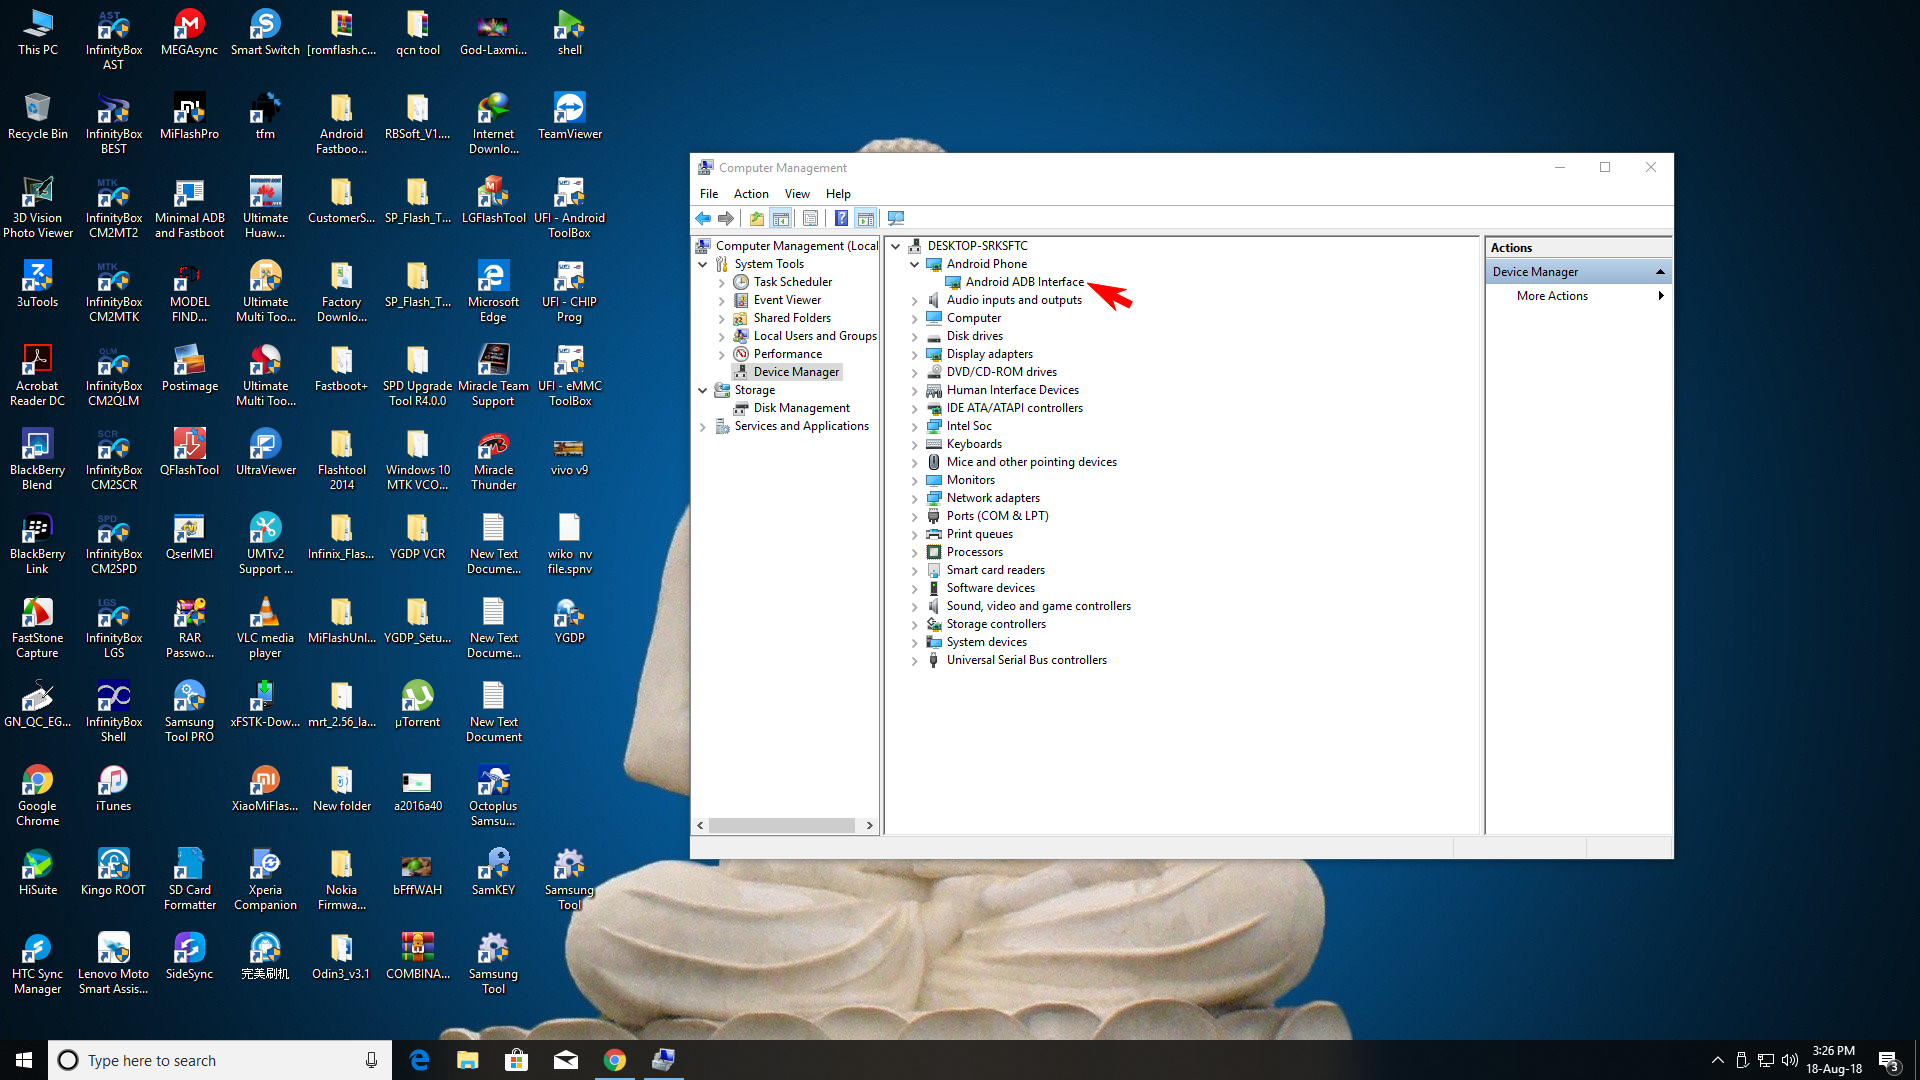The height and width of the screenshot is (1080, 1920).
Task: Collapse the Android Phone device category
Action: tap(915, 265)
